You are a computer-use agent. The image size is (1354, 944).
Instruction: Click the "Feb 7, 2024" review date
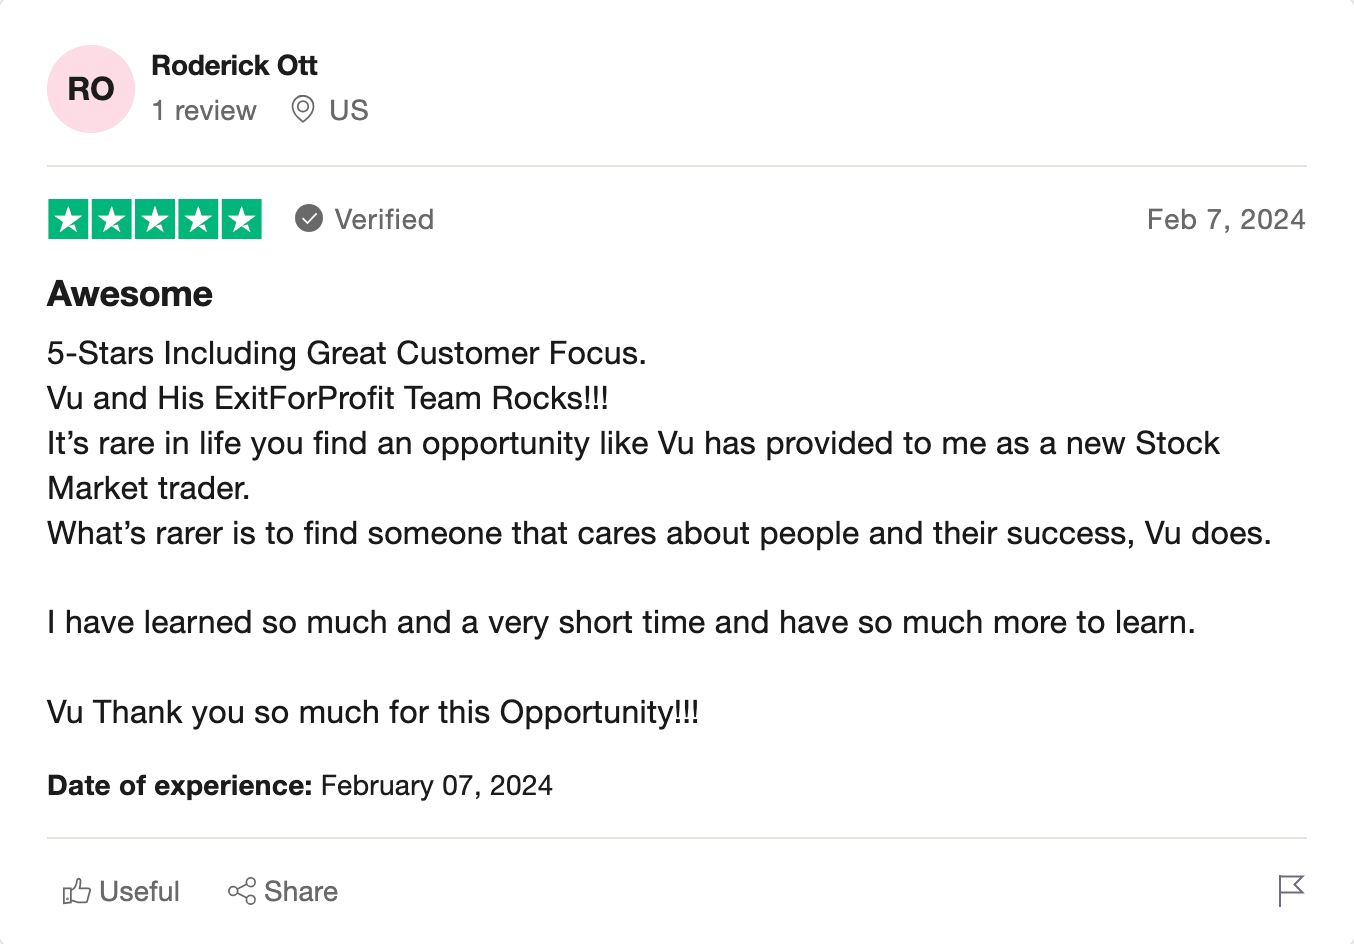1226,219
